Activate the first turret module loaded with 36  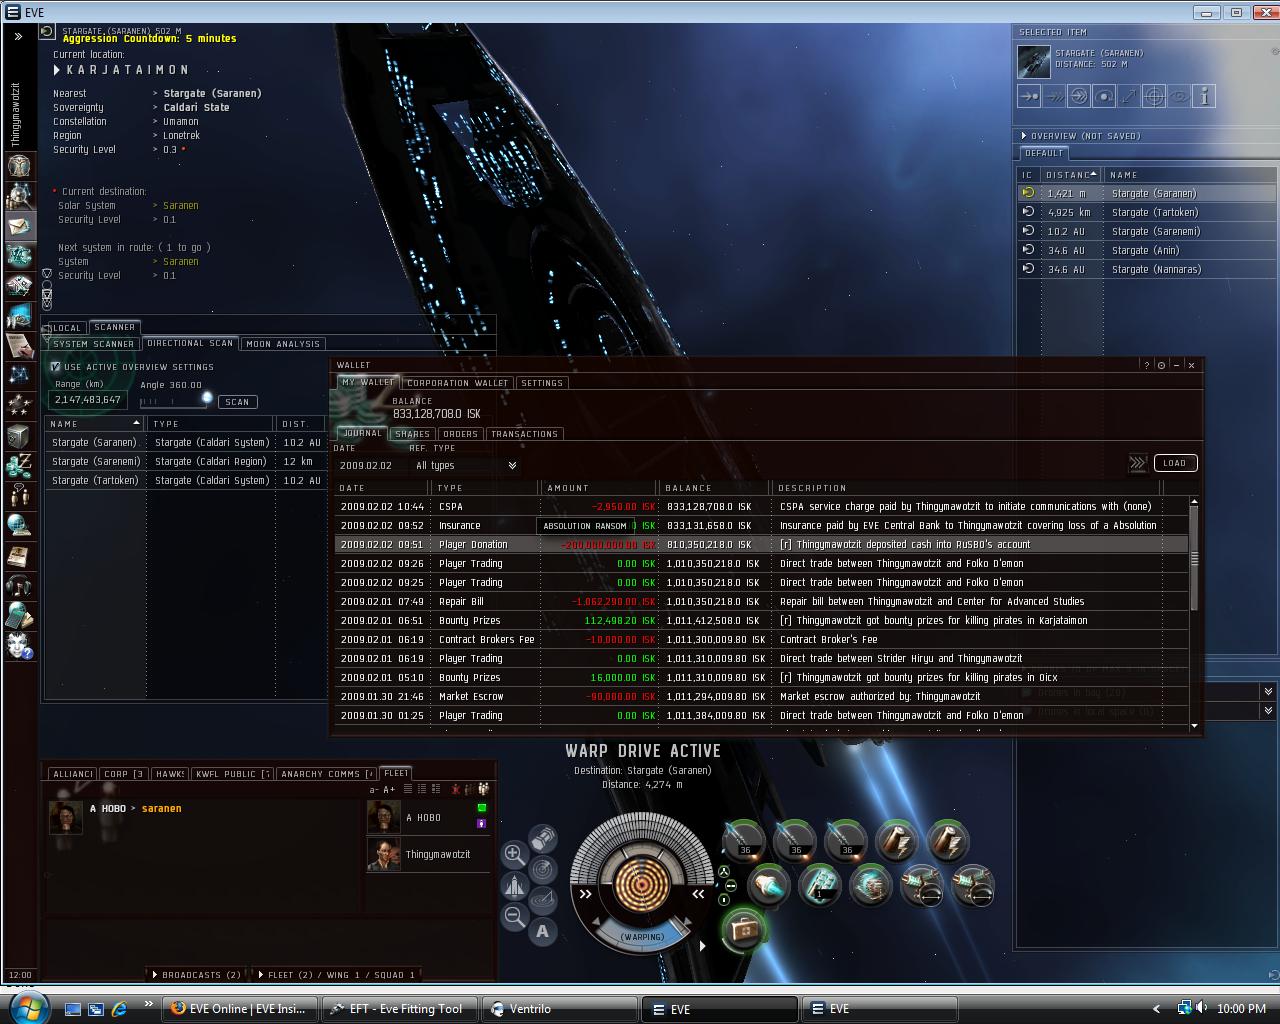[744, 841]
